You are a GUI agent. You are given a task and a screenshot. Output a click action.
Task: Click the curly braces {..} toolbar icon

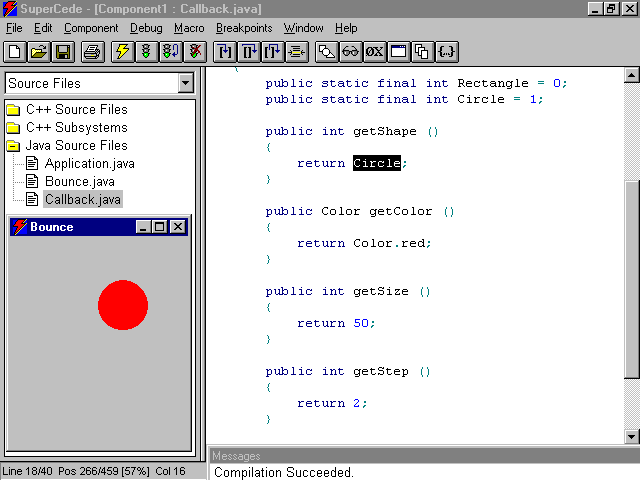pos(447,52)
